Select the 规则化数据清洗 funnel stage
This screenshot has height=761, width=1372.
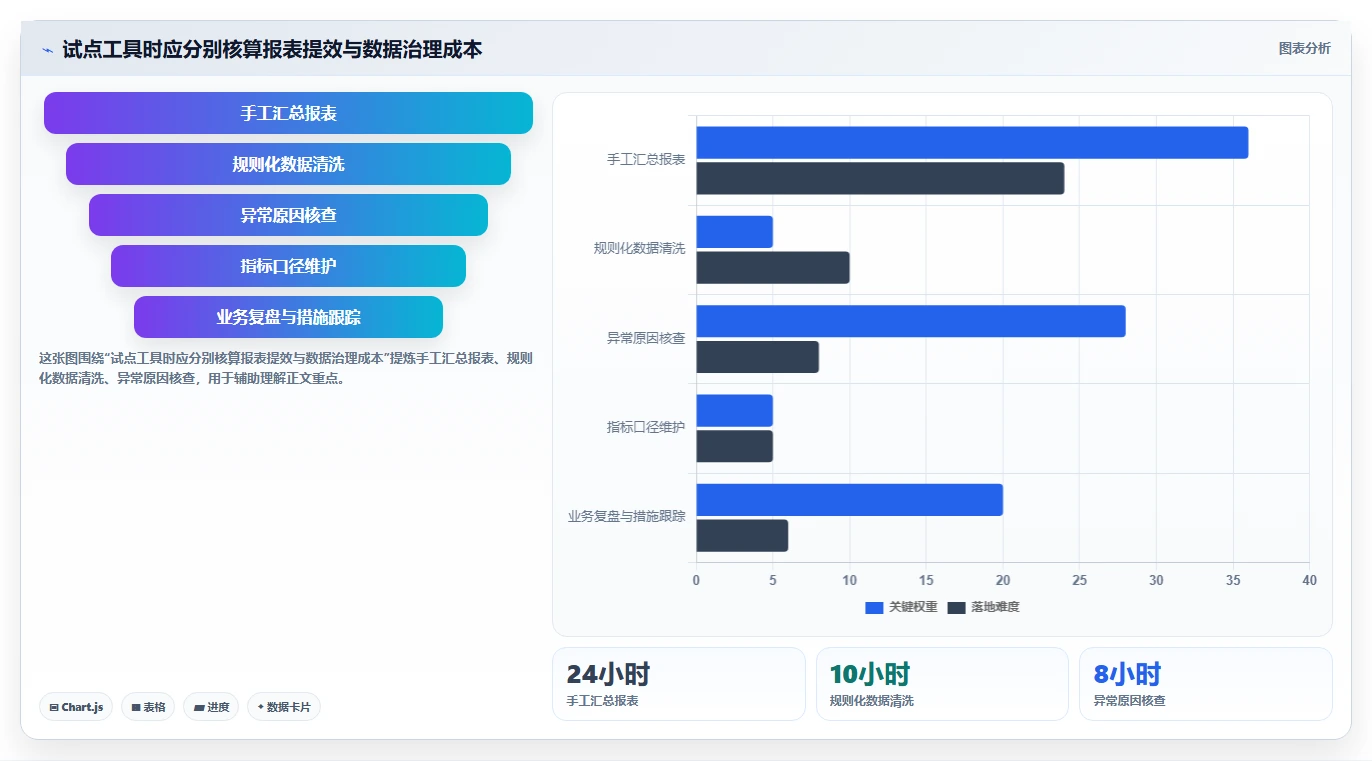288,164
